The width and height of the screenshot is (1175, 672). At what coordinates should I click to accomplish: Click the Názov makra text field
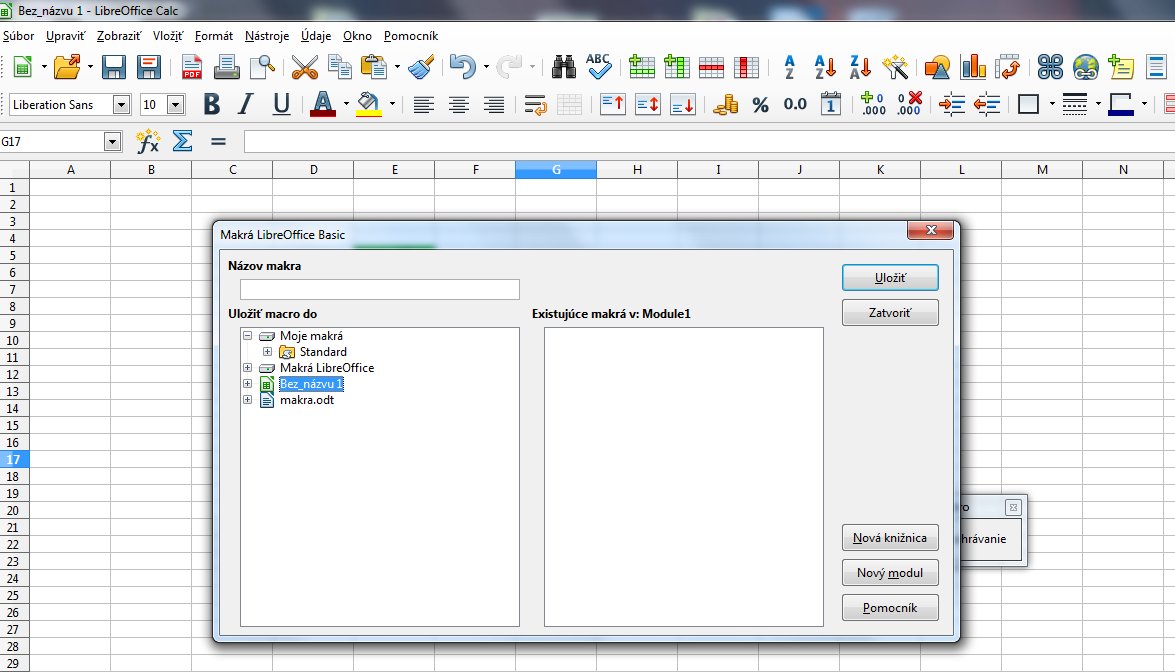pos(380,289)
